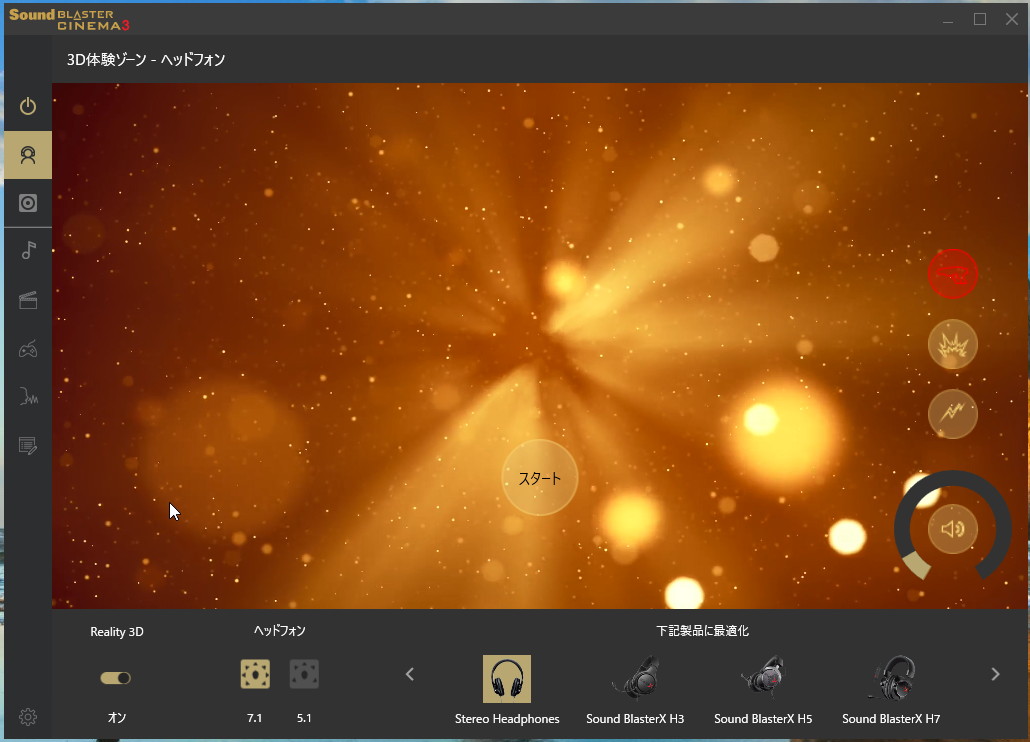Select the music note profile icon

28,250
